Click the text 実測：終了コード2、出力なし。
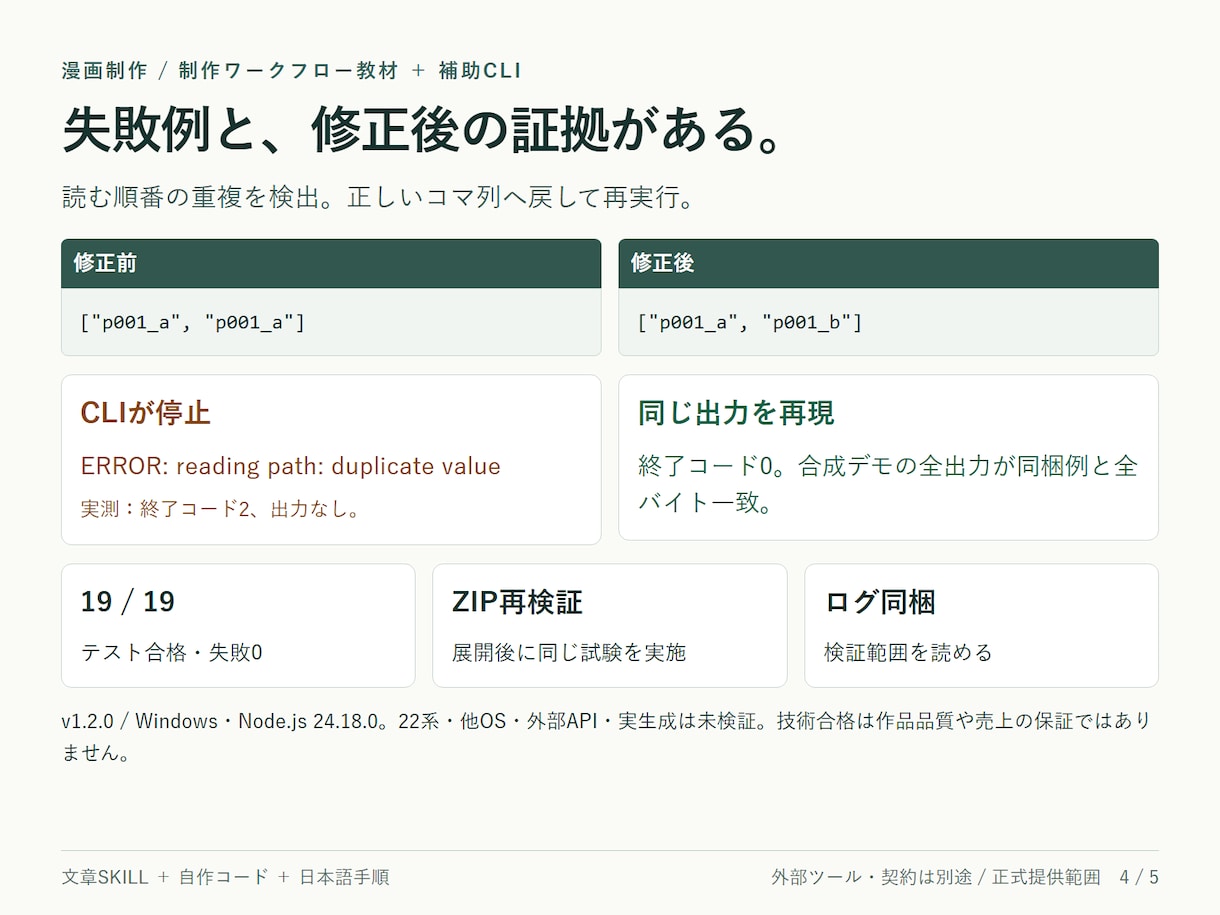This screenshot has width=1220, height=915. pyautogui.click(x=220, y=509)
